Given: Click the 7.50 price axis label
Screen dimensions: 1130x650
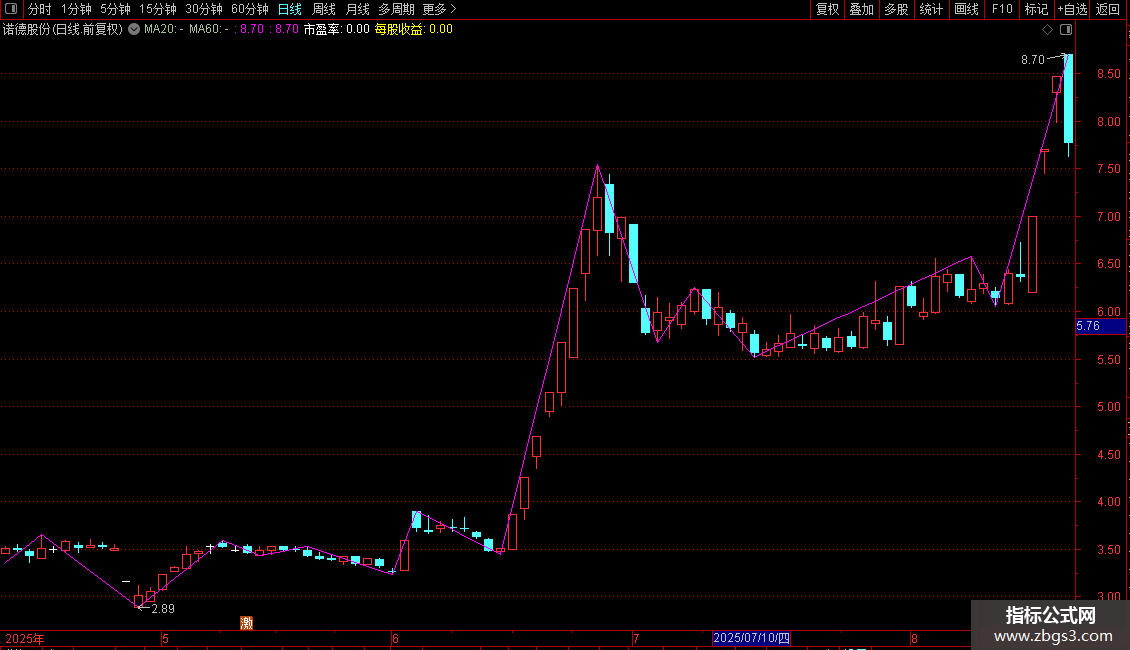Looking at the screenshot, I should pos(1108,169).
